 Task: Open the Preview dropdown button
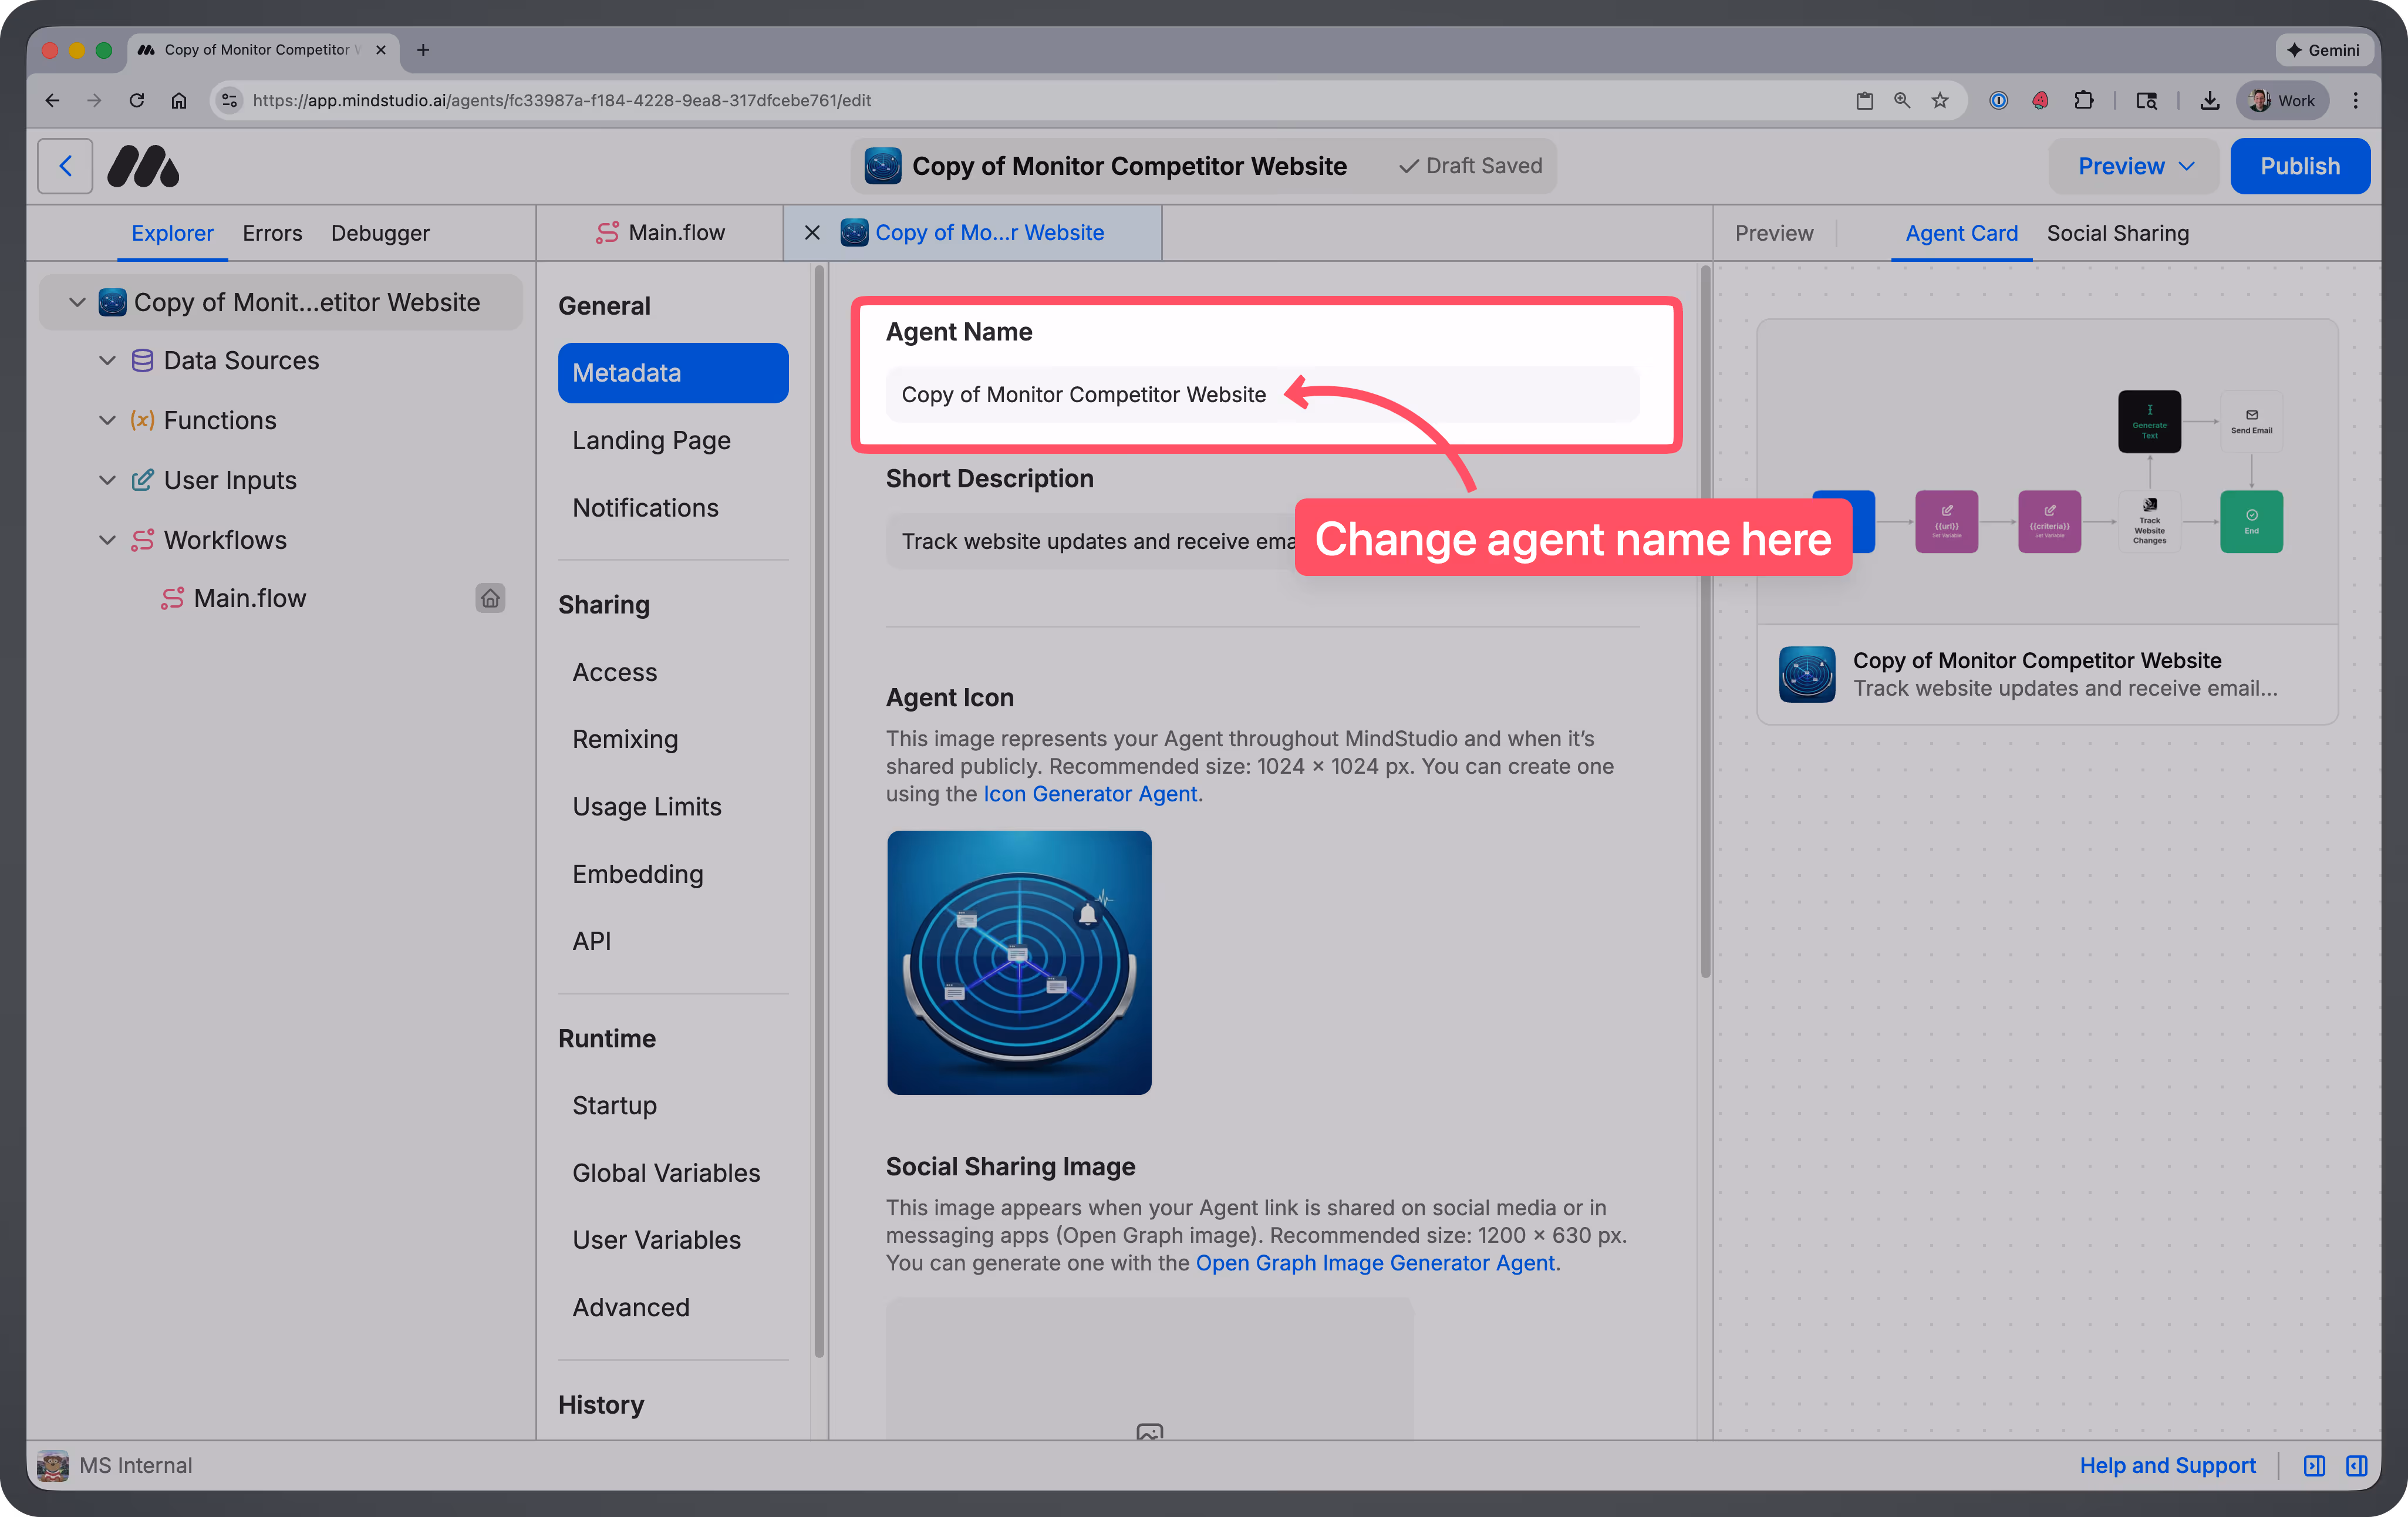[2135, 166]
